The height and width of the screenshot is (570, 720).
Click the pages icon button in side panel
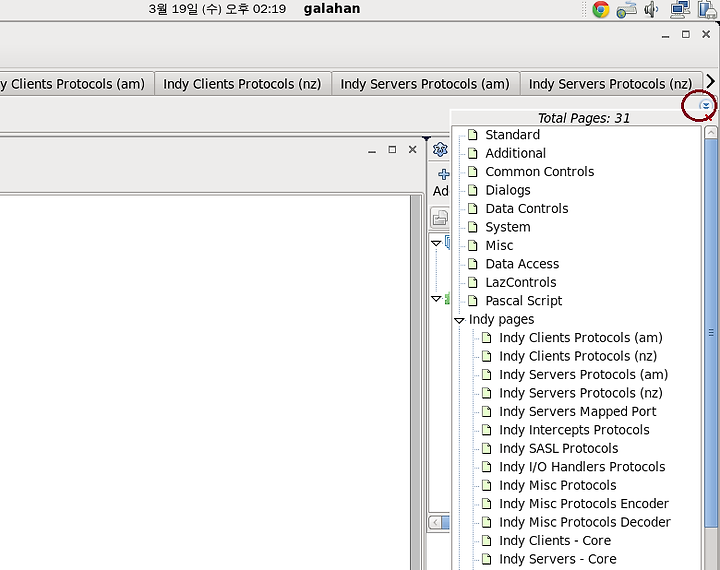coord(440,218)
